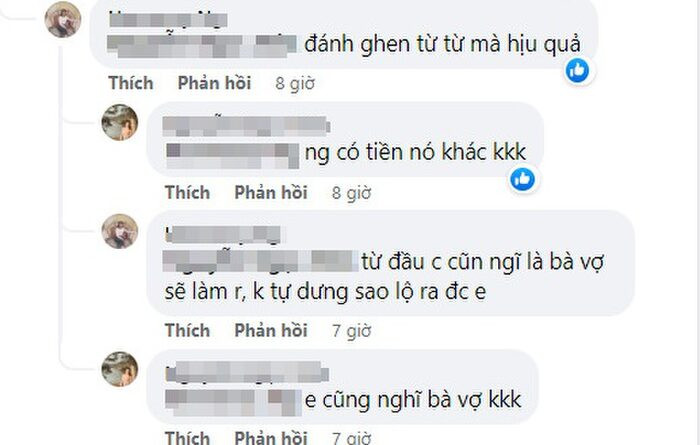Click the like reaction on 'đánh ghen' comment
Image resolution: width=700 pixels, height=445 pixels.
click(577, 71)
